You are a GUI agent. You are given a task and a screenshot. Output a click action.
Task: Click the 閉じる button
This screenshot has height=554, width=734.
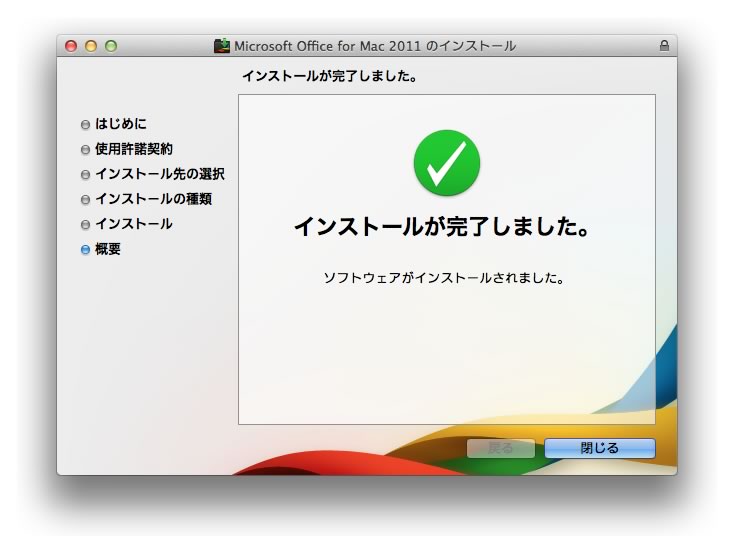pos(600,448)
